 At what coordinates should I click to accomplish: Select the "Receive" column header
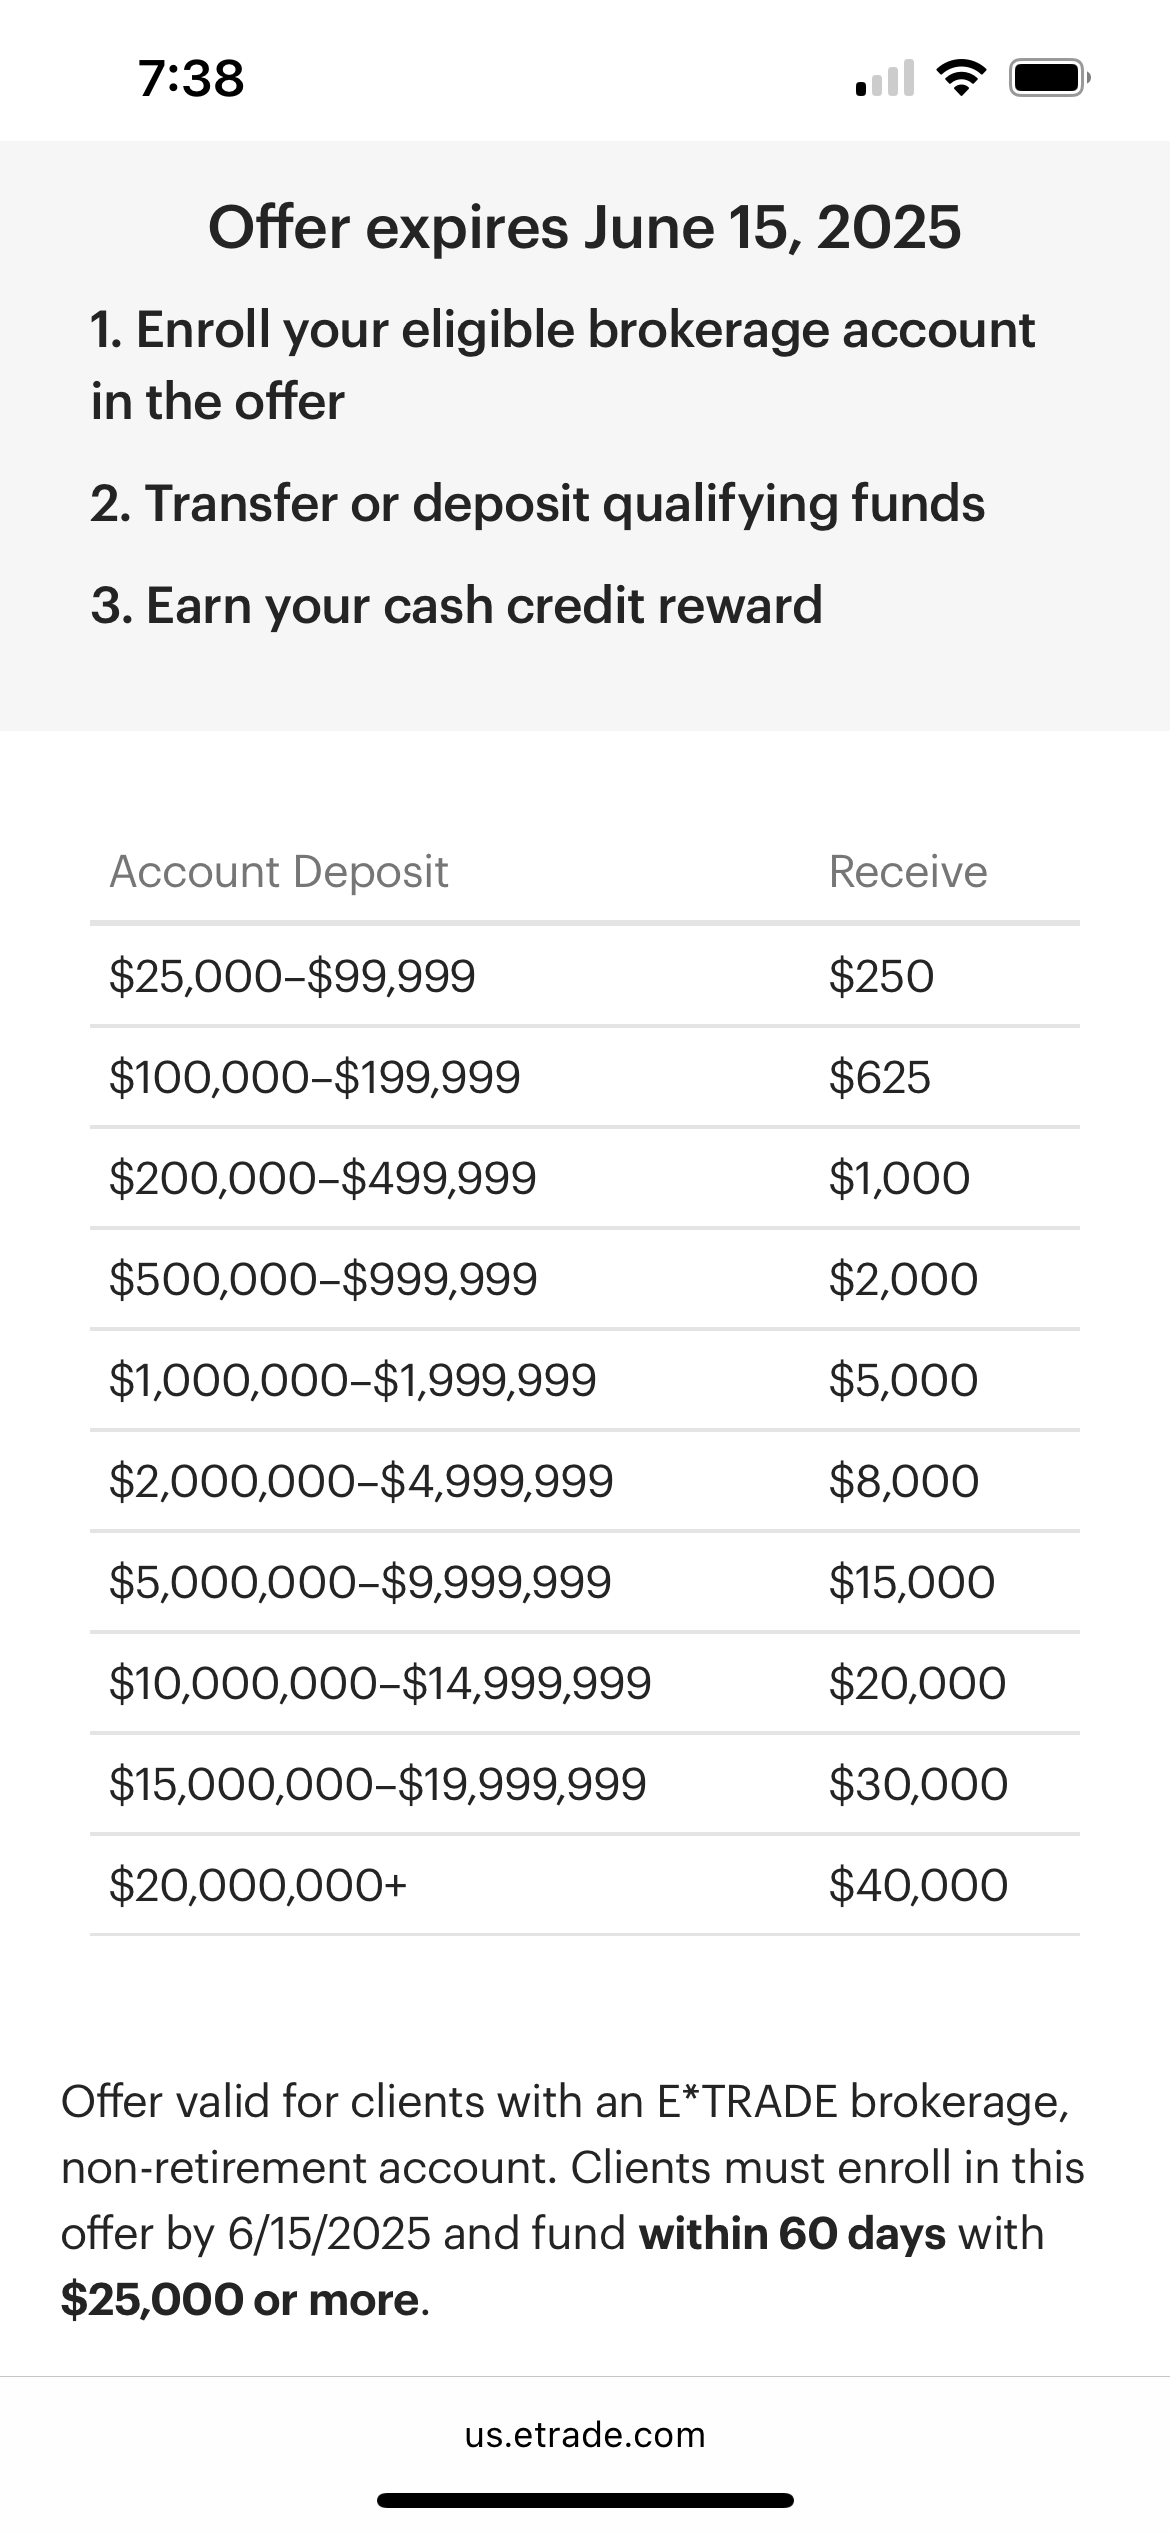[x=908, y=872]
